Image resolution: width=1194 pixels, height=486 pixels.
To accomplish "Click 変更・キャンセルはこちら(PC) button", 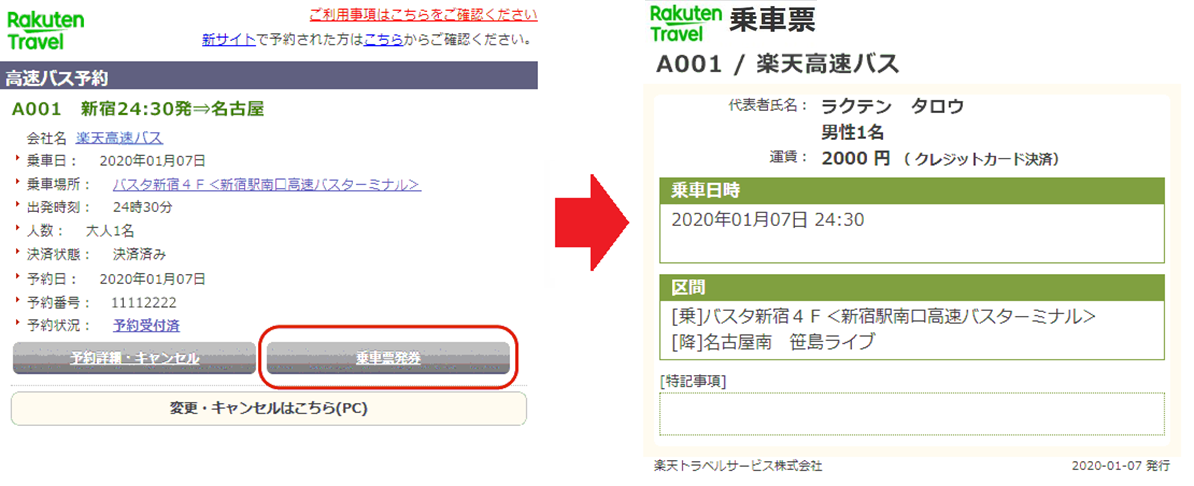I will (268, 409).
